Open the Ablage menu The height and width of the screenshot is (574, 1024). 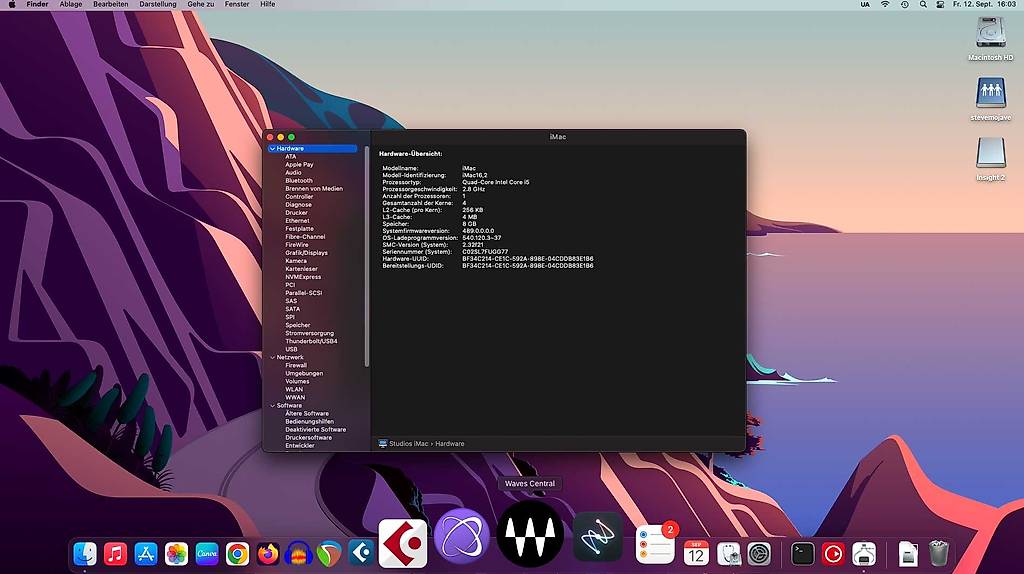click(71, 5)
